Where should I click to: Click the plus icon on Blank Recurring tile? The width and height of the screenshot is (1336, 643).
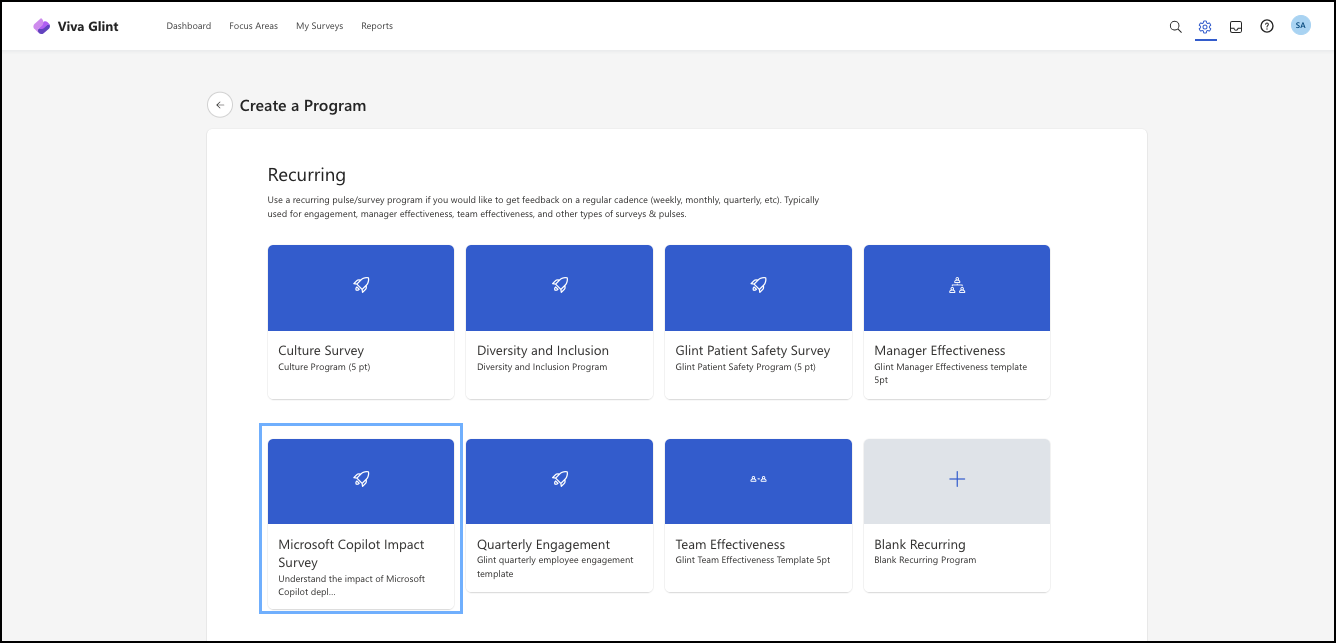[x=956, y=480]
